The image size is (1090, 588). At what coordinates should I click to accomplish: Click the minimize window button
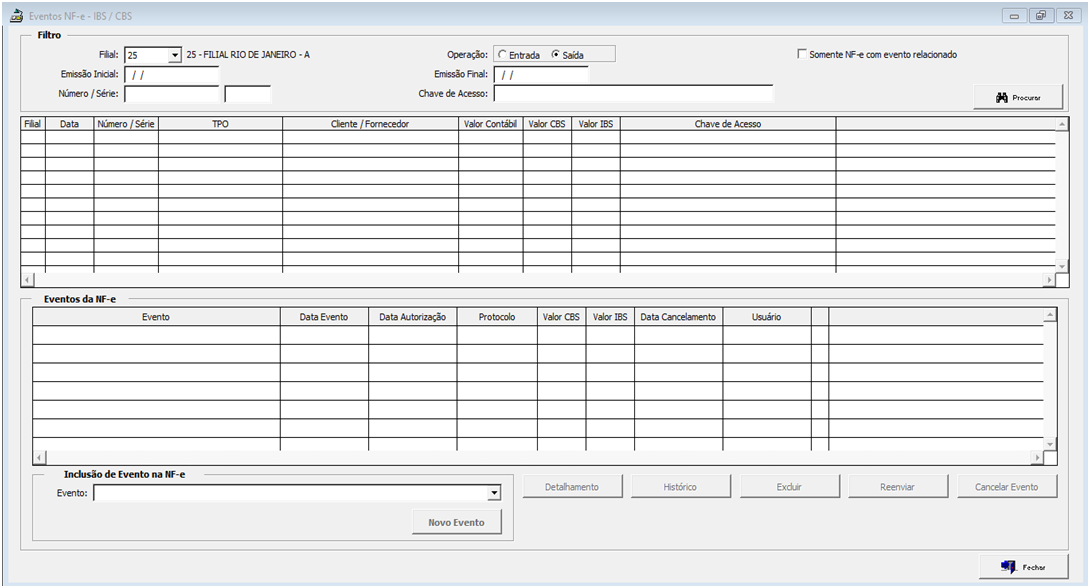[x=1014, y=16]
